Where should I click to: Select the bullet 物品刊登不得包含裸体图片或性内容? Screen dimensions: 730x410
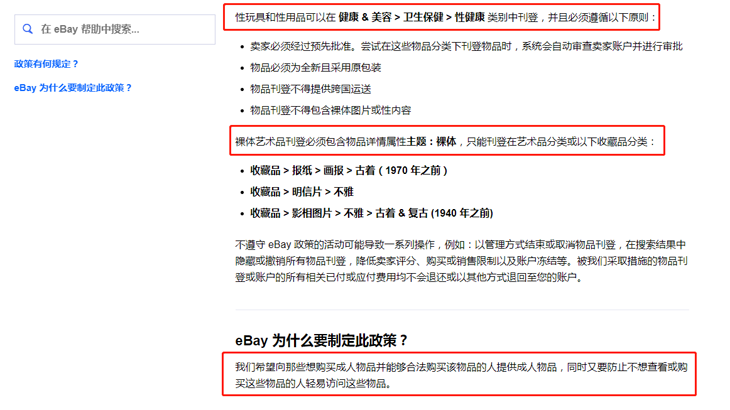[x=331, y=111]
